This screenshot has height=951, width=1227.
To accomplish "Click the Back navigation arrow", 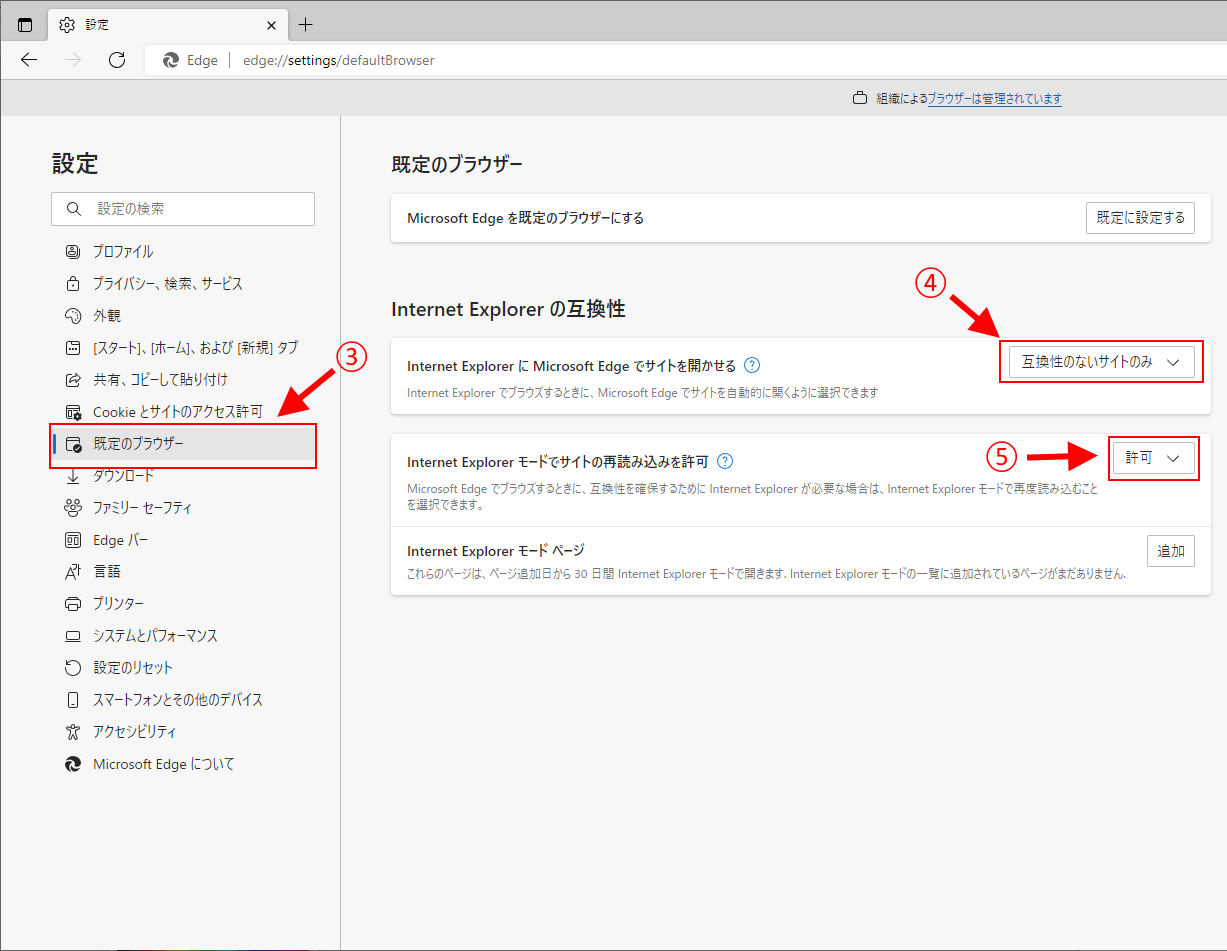I will [29, 60].
